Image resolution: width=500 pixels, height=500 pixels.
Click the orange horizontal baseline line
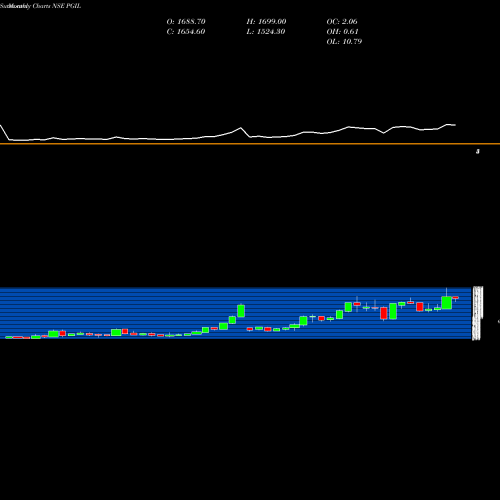250,144
